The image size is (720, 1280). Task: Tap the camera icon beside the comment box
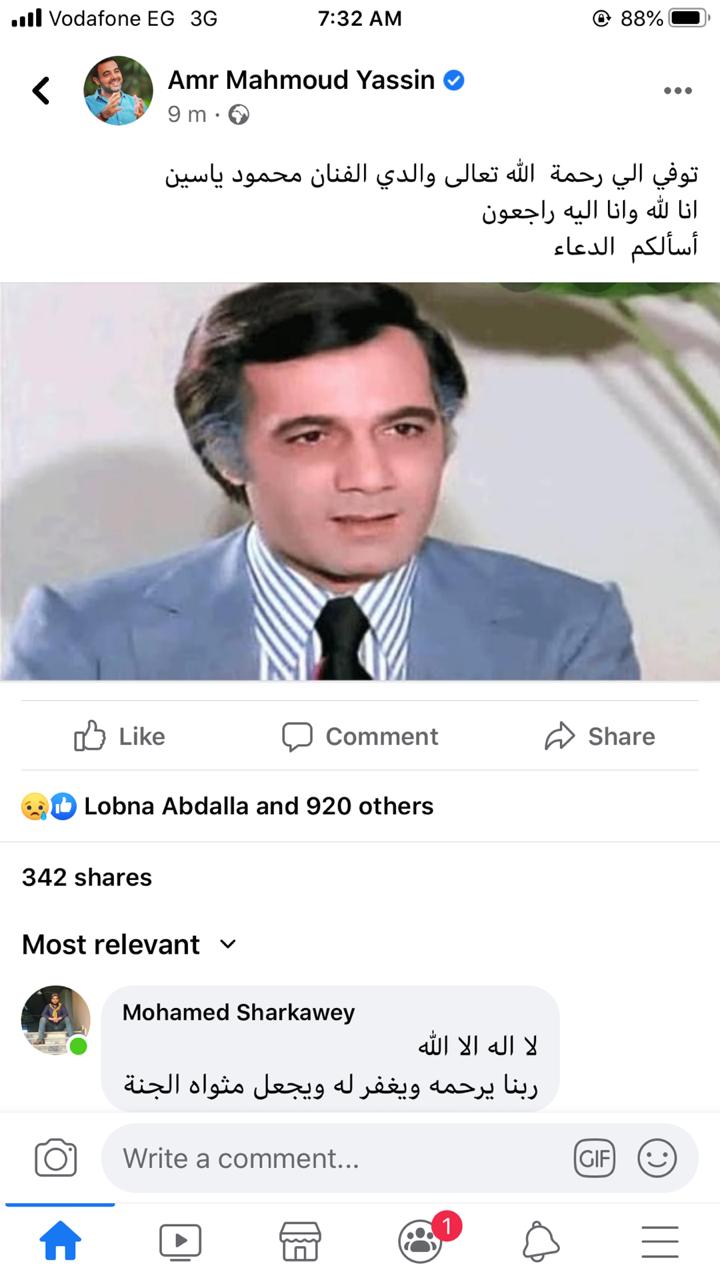pos(56,1158)
